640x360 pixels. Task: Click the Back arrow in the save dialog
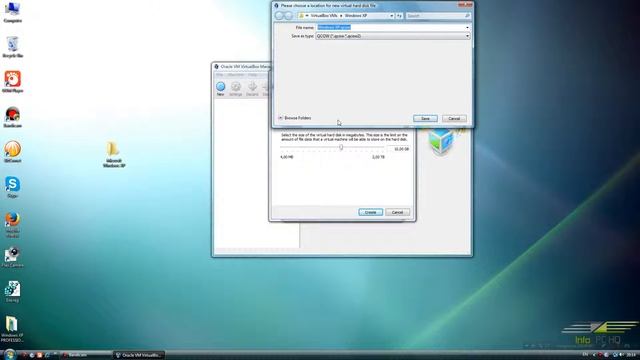tap(280, 16)
